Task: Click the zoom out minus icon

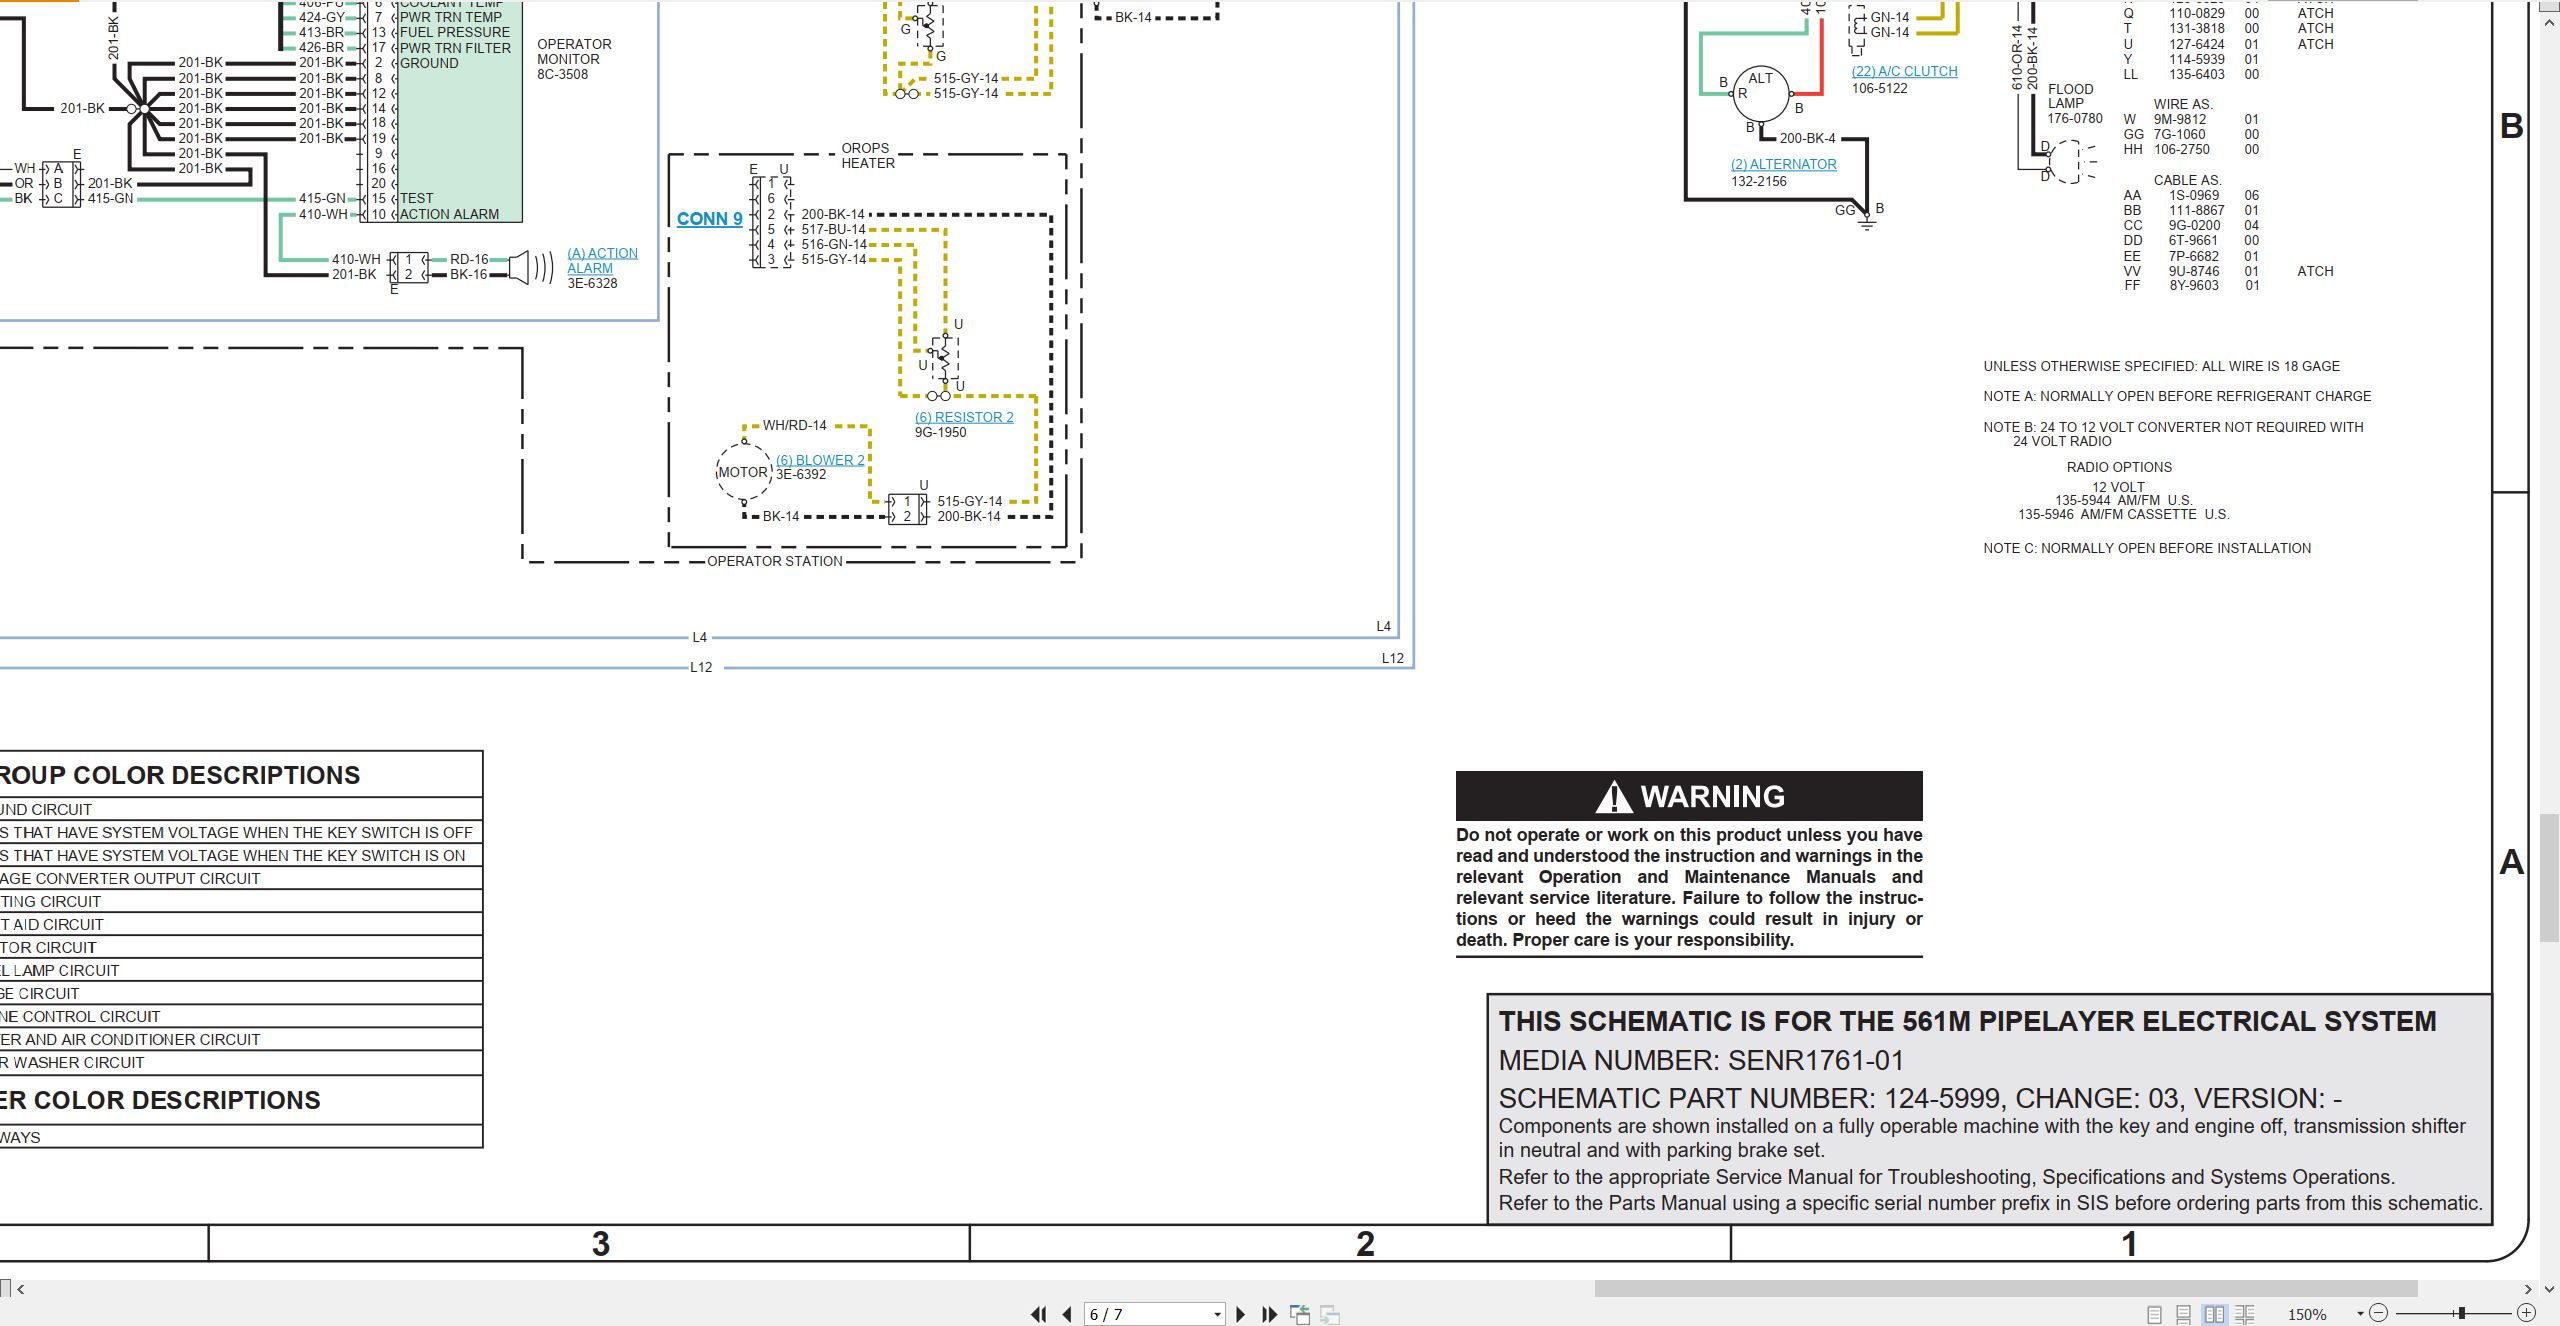Action: coord(2379,1313)
